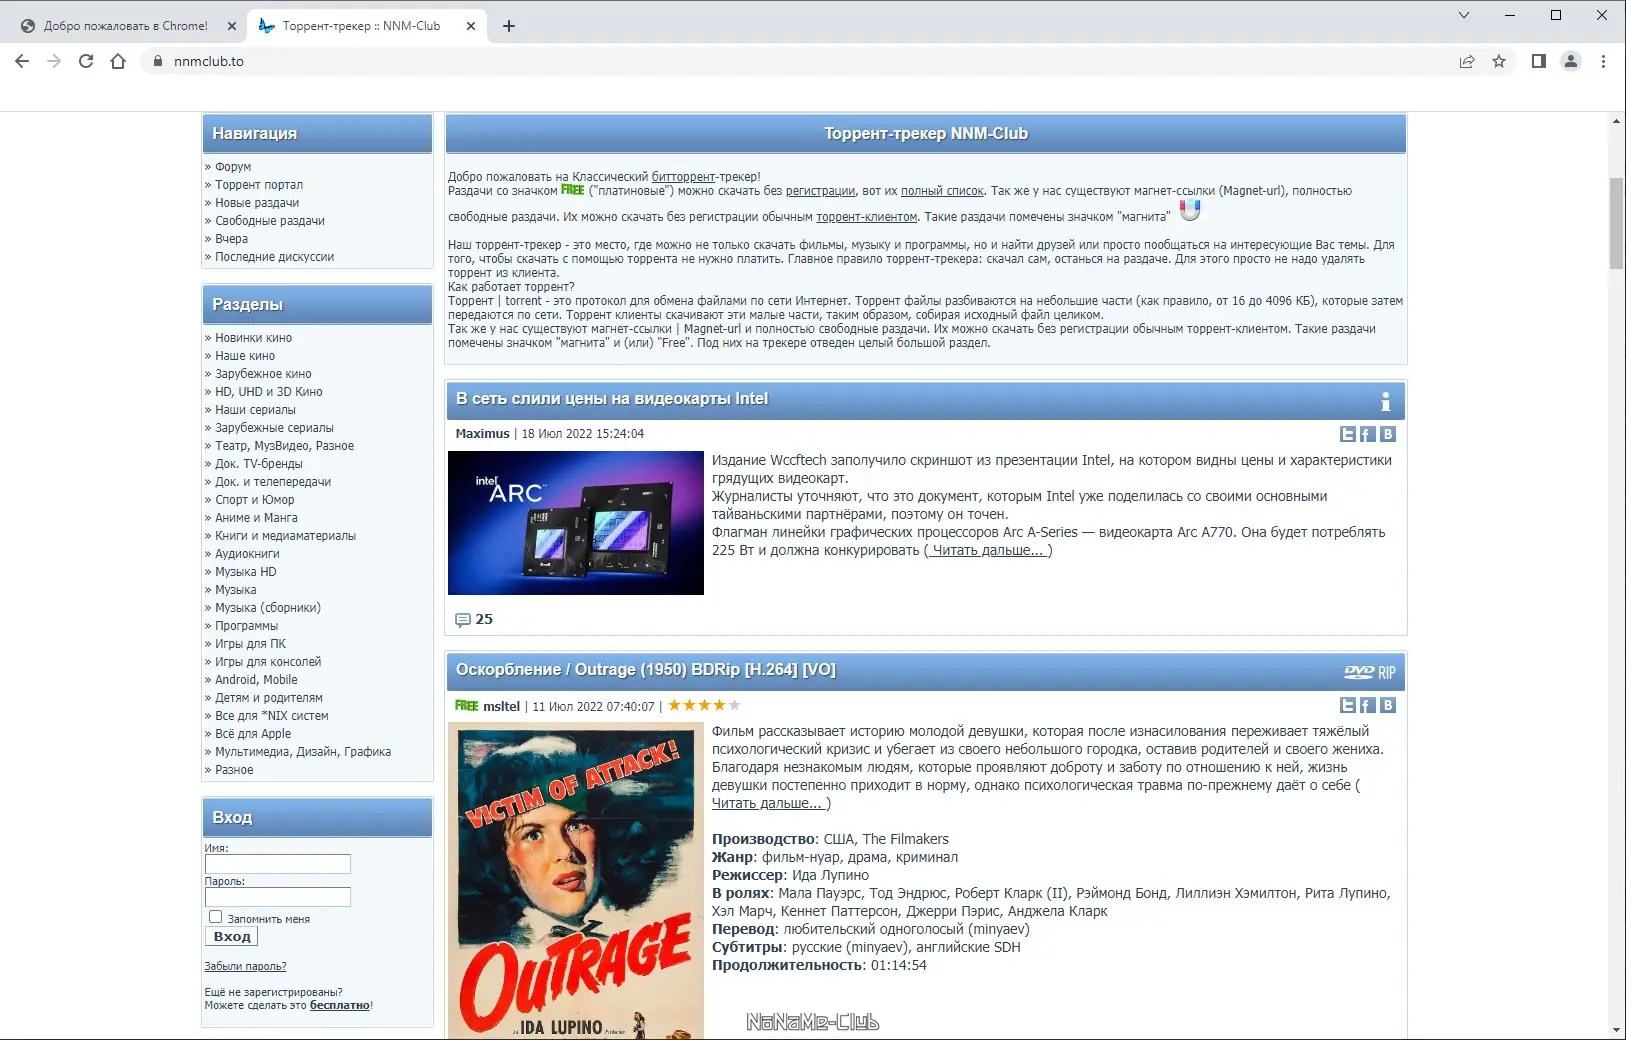Screen dimensions: 1626x1040
Task: Focus the 'Пароль' password field
Action: 278,897
